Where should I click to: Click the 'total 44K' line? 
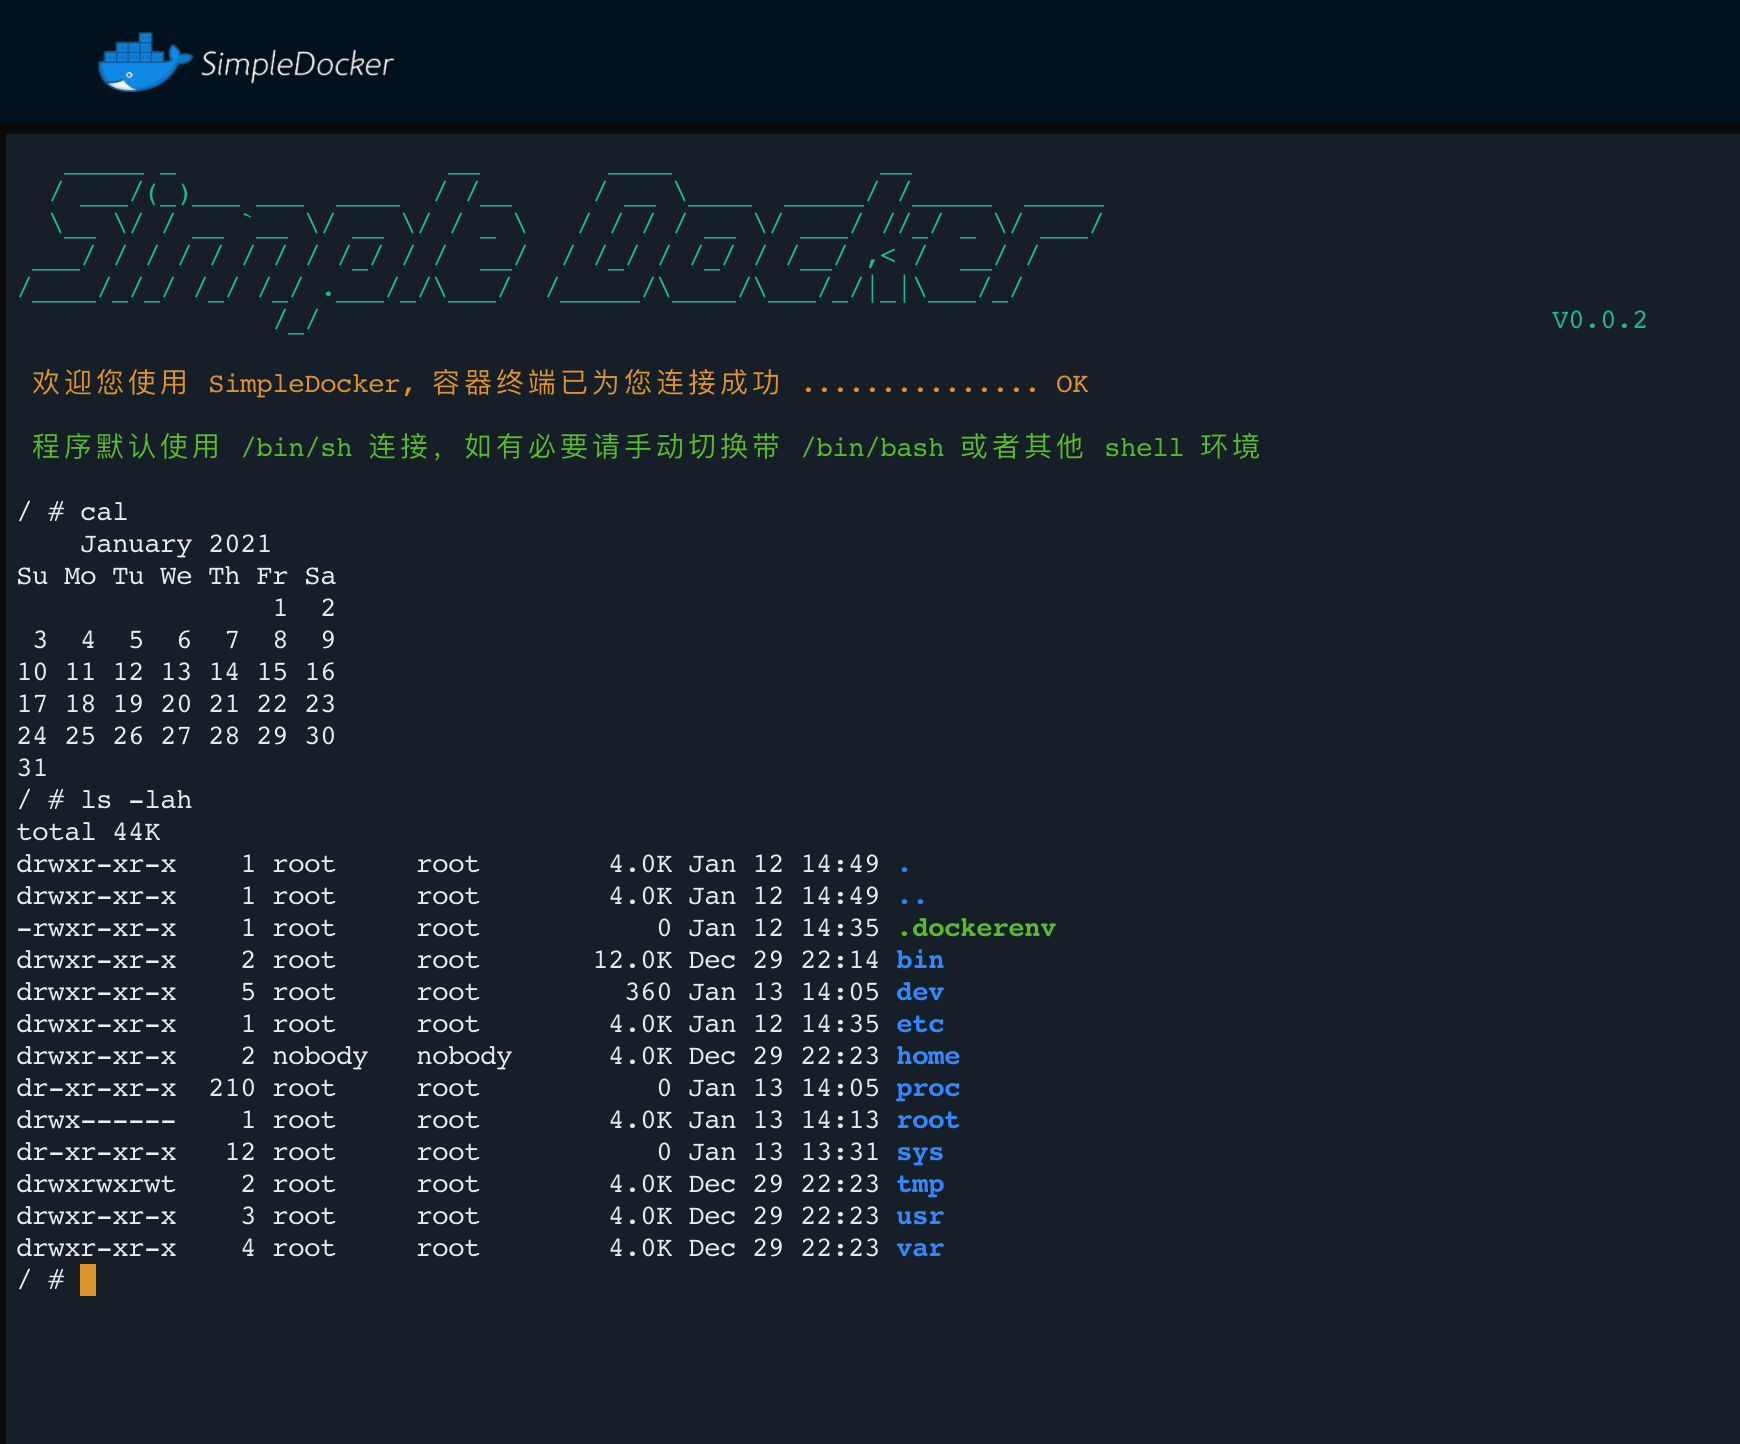[x=88, y=832]
